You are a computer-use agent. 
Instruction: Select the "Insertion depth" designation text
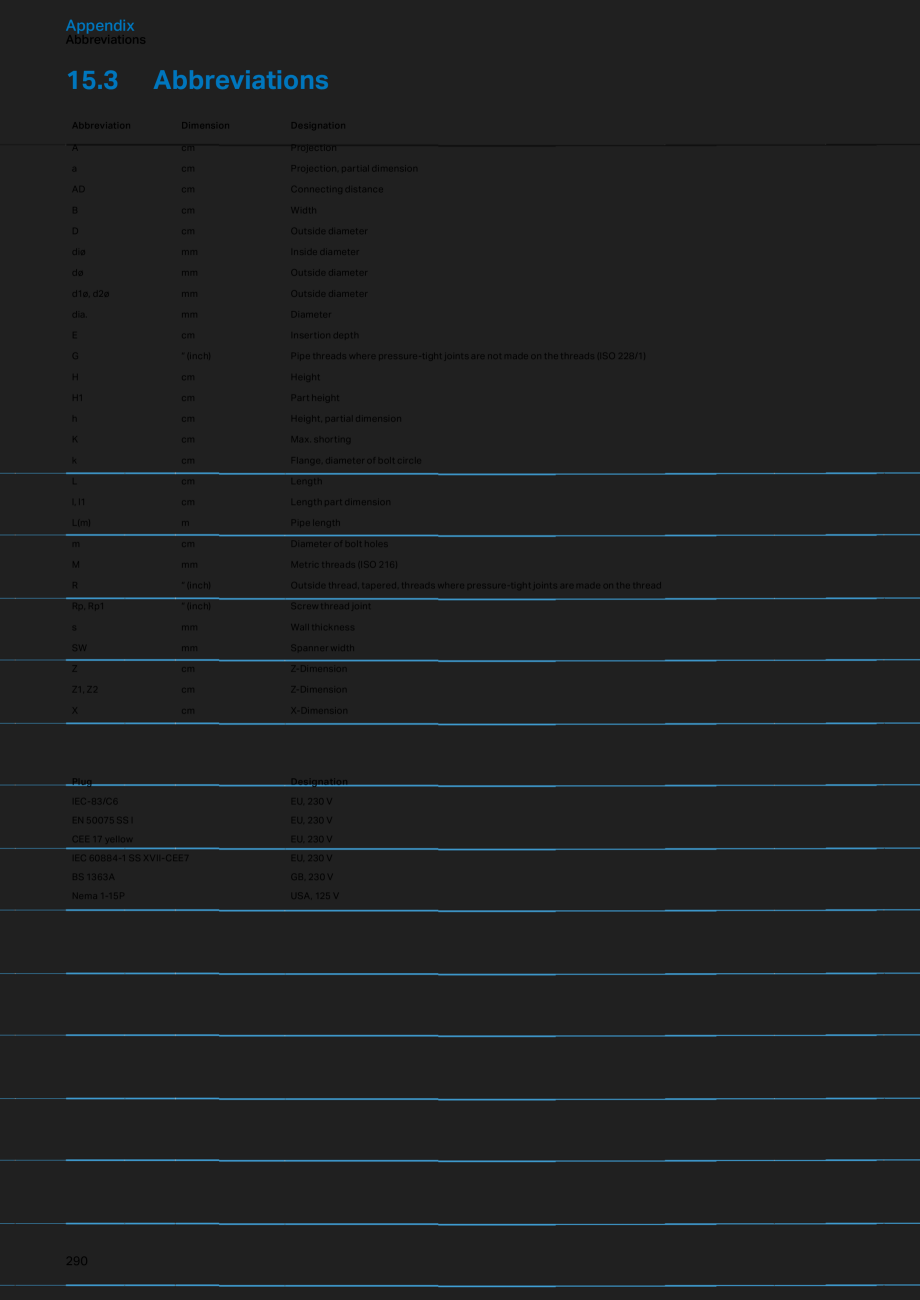[324, 335]
